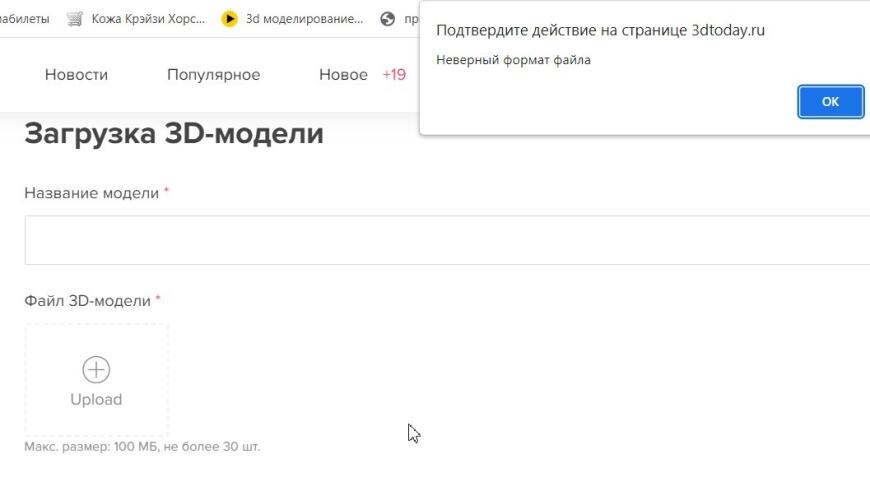Open the partially visible билеты bookmark

click(x=24, y=18)
